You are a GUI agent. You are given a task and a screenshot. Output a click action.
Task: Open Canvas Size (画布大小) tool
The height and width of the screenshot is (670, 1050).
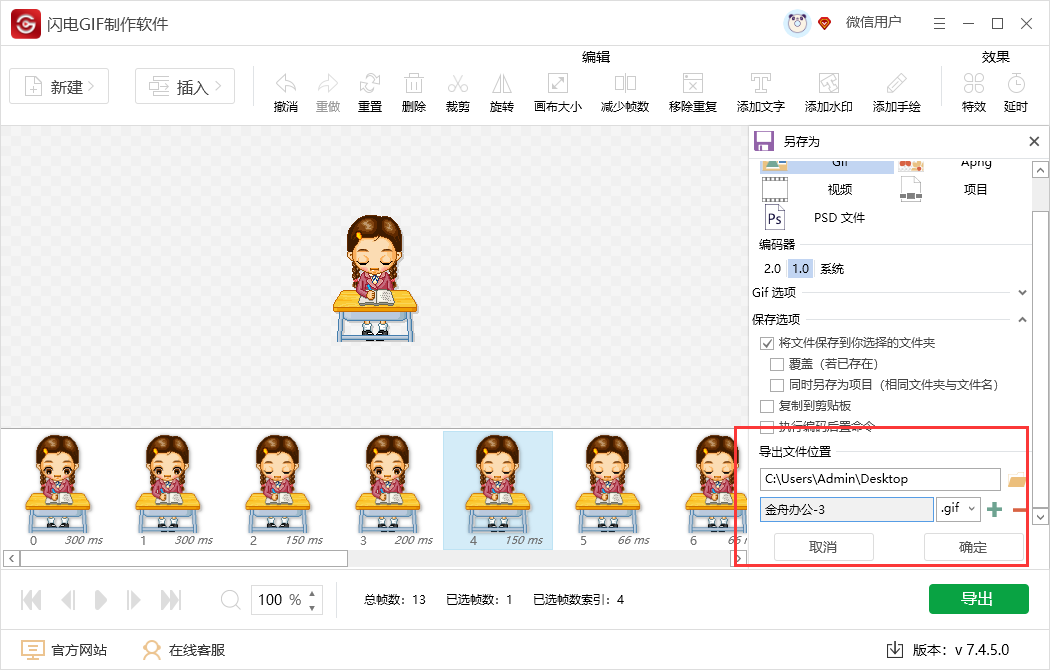click(557, 85)
